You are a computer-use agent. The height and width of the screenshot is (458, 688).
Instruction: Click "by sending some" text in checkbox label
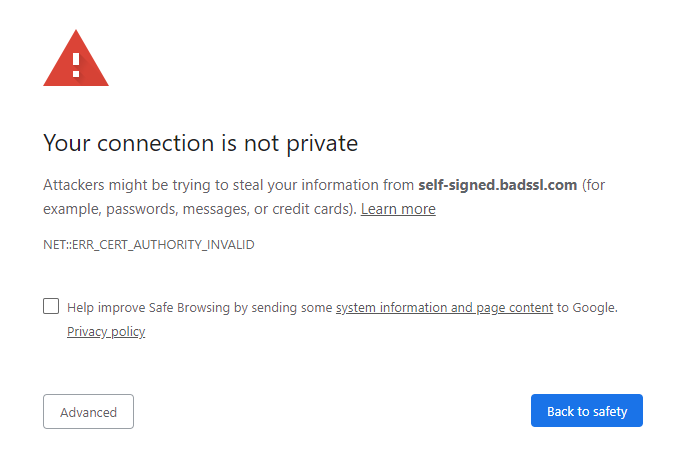(283, 308)
